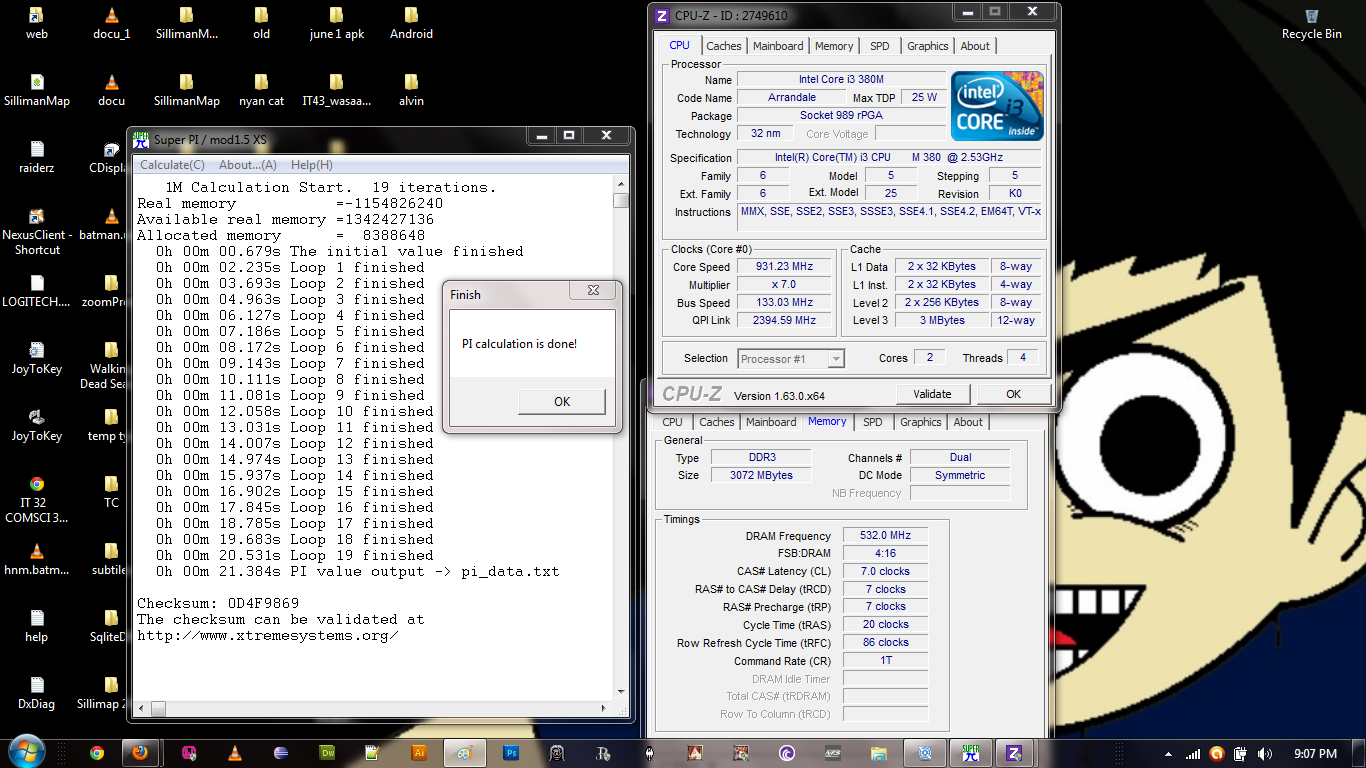Select the IT 32 COMSCI Chrome shortcut
The height and width of the screenshot is (768, 1366).
coord(37,500)
